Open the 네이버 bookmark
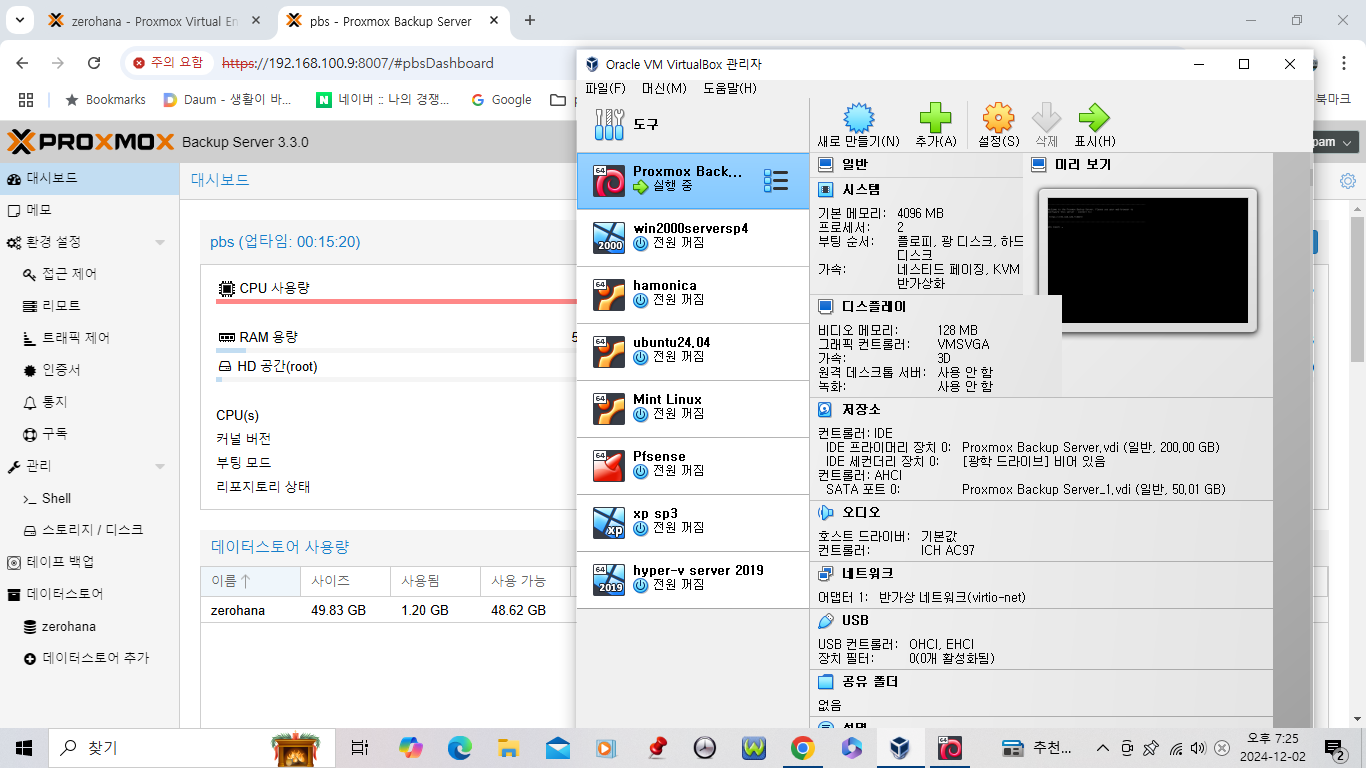 (x=382, y=100)
